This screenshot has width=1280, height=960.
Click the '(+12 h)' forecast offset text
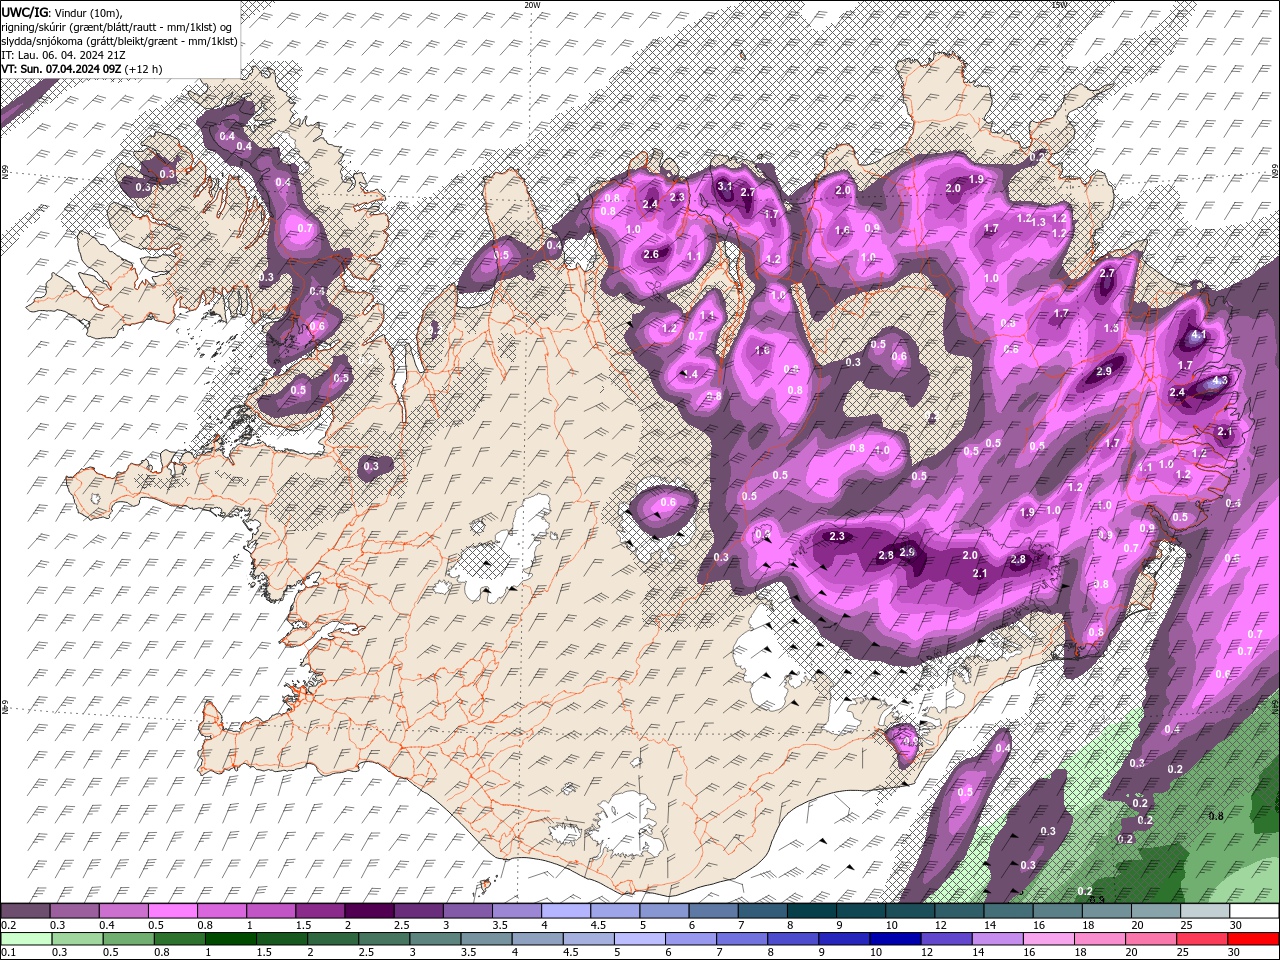tap(142, 69)
